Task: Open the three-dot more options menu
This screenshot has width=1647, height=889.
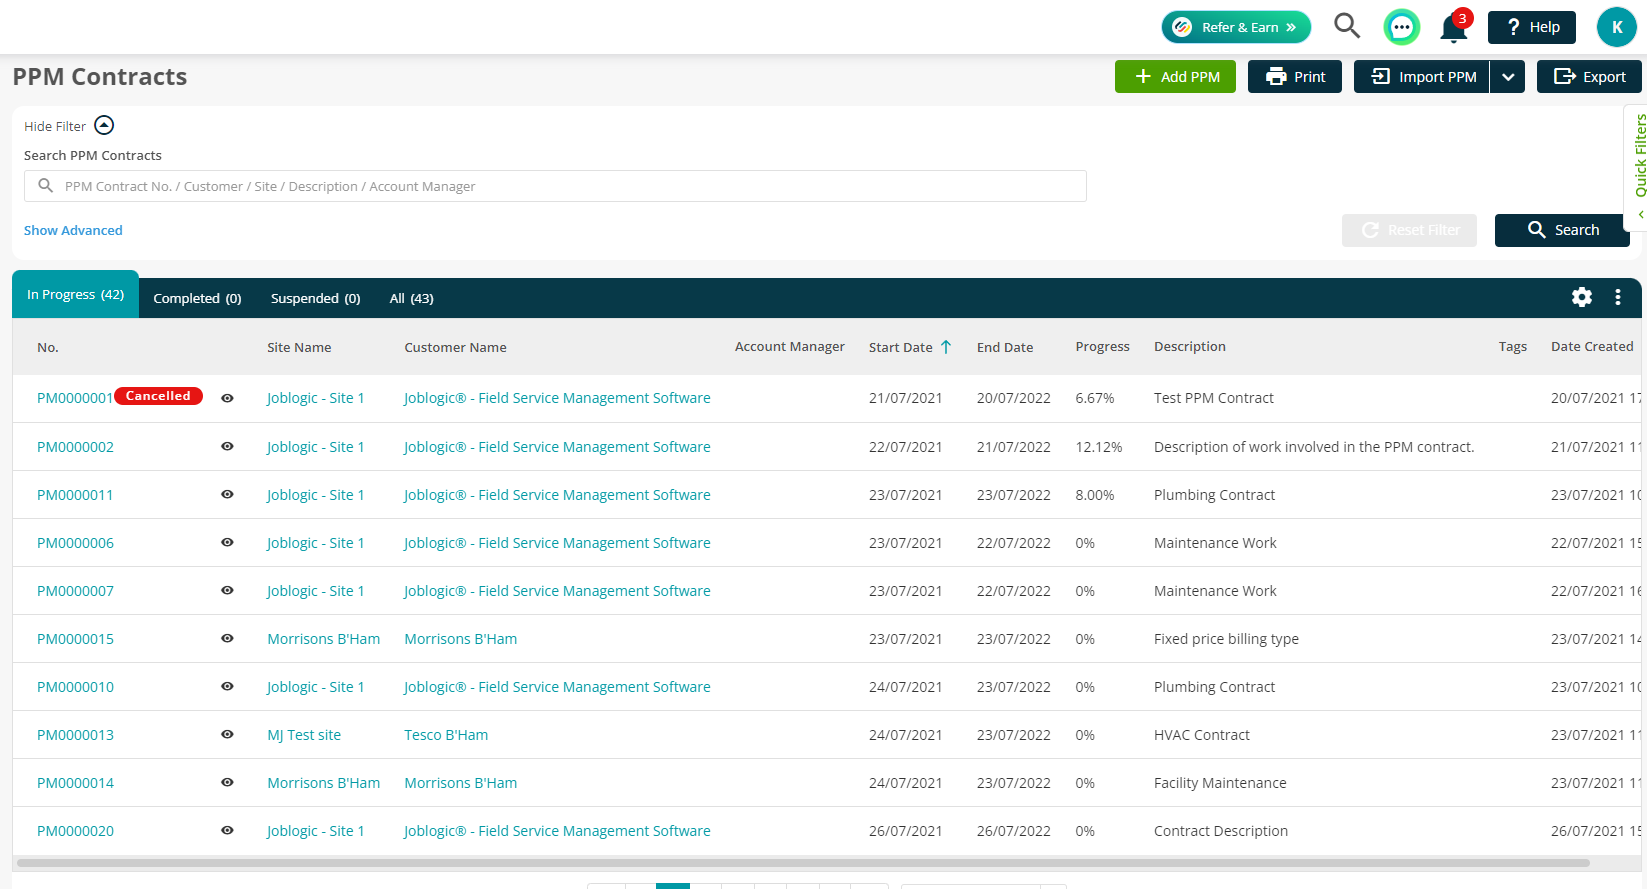Action: [1618, 297]
